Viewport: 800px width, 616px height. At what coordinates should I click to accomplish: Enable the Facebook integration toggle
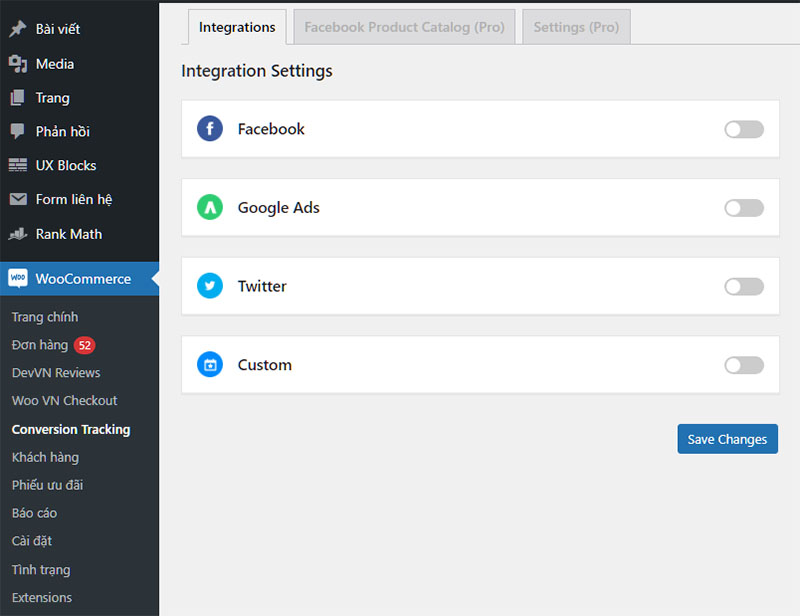pos(744,129)
